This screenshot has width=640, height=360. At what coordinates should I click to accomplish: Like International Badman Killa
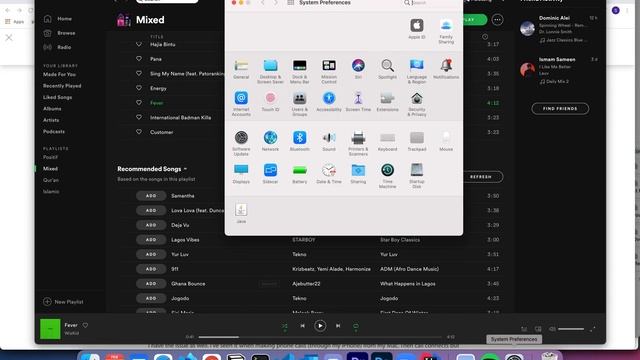click(139, 118)
